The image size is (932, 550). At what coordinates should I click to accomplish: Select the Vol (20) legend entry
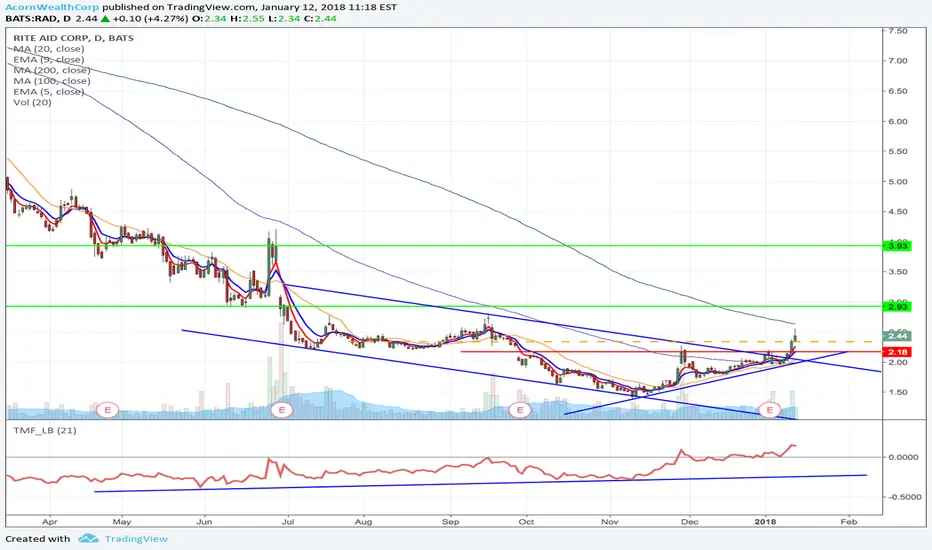point(32,102)
